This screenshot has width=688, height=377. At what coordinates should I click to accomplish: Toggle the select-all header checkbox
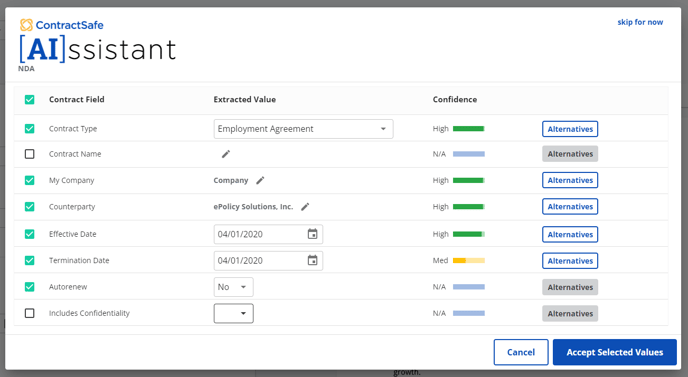point(29,100)
